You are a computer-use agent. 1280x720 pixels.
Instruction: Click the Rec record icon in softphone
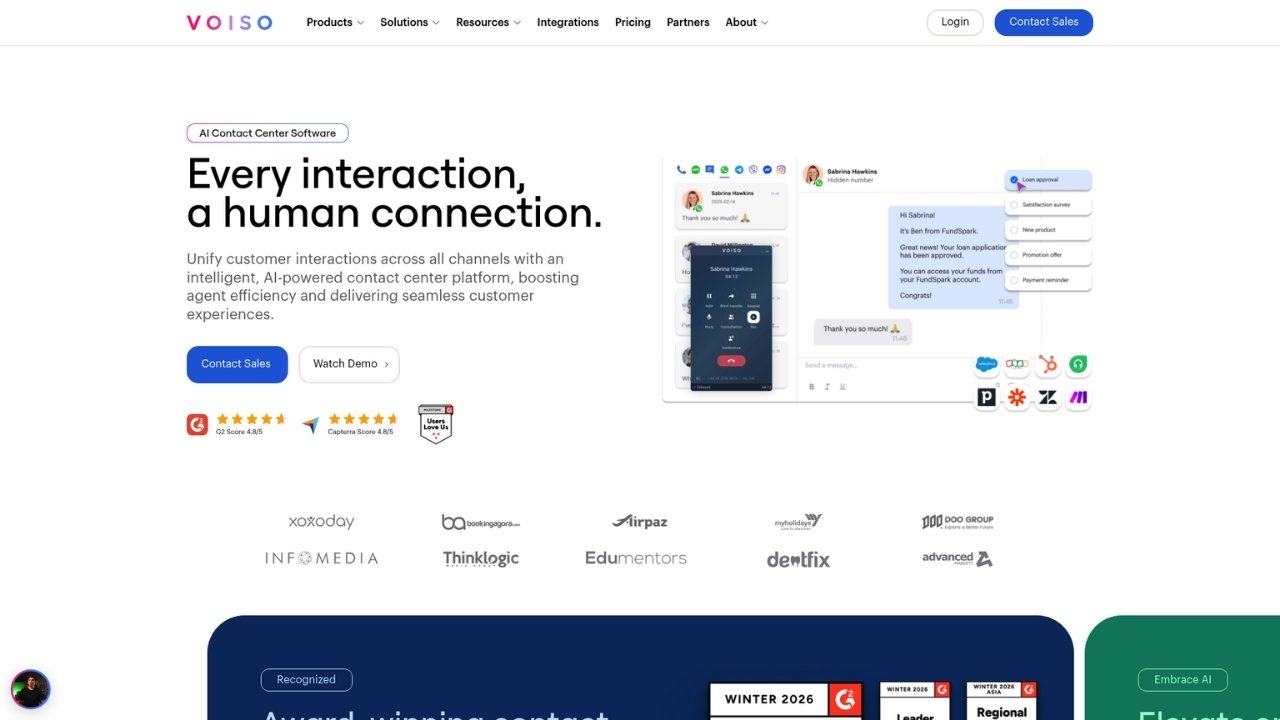(x=753, y=317)
